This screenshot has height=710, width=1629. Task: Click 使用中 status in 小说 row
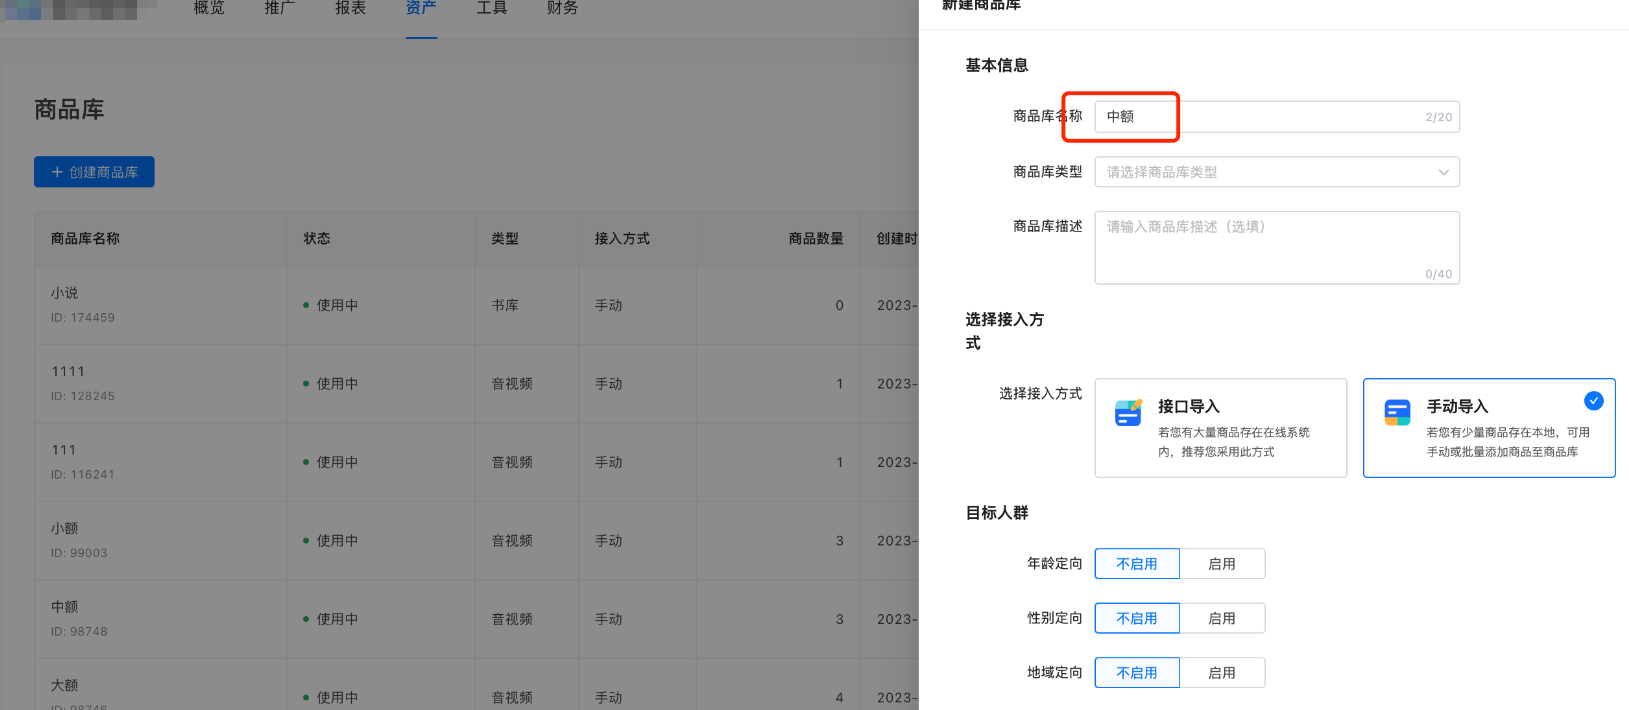tap(337, 306)
